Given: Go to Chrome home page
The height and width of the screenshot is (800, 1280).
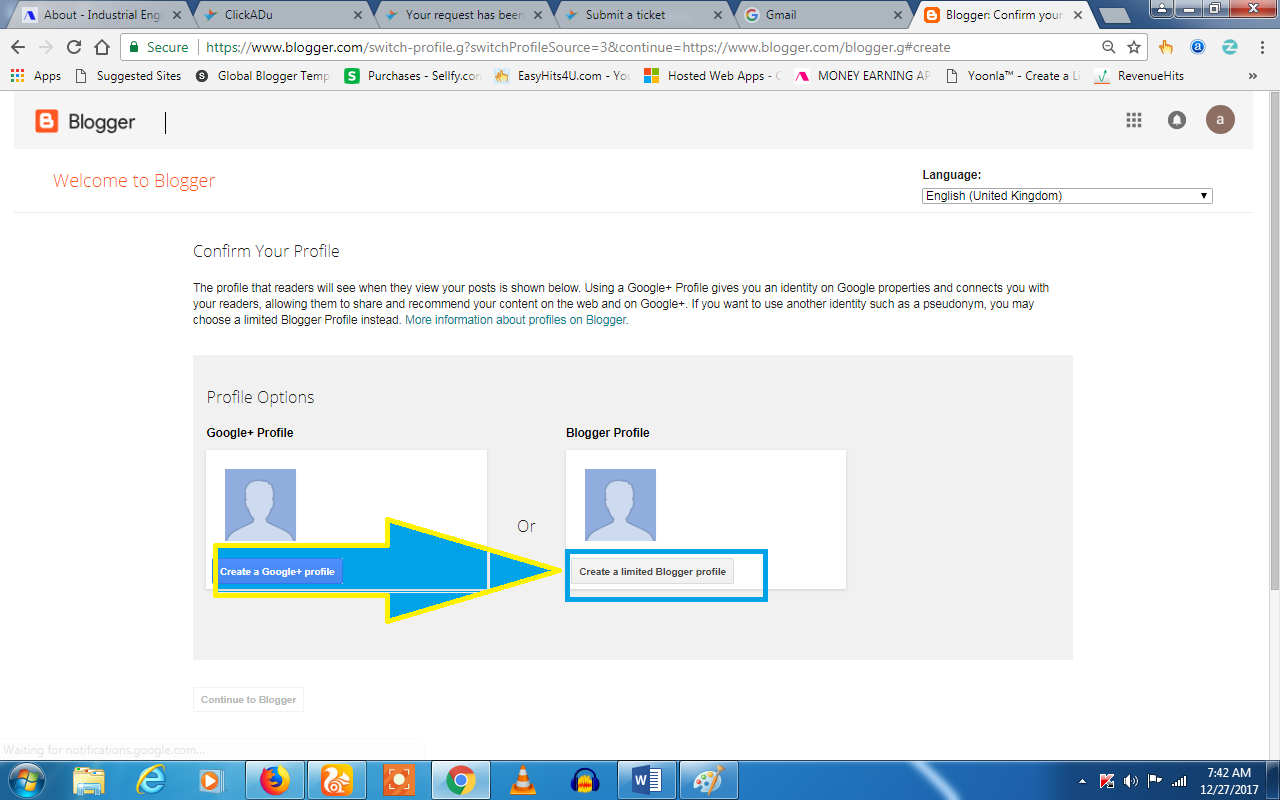Looking at the screenshot, I should (101, 47).
